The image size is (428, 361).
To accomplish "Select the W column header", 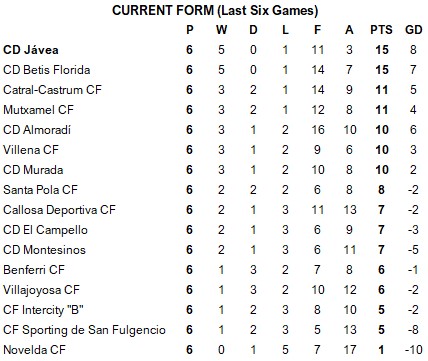I will click(221, 30).
